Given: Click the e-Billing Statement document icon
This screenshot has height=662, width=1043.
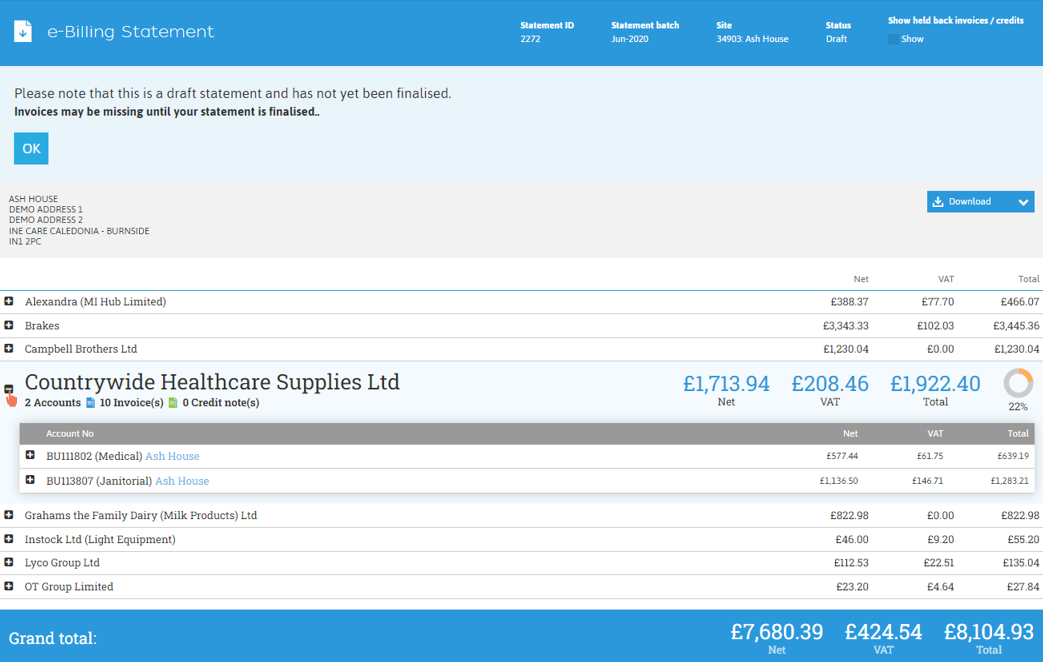Looking at the screenshot, I should 23,31.
